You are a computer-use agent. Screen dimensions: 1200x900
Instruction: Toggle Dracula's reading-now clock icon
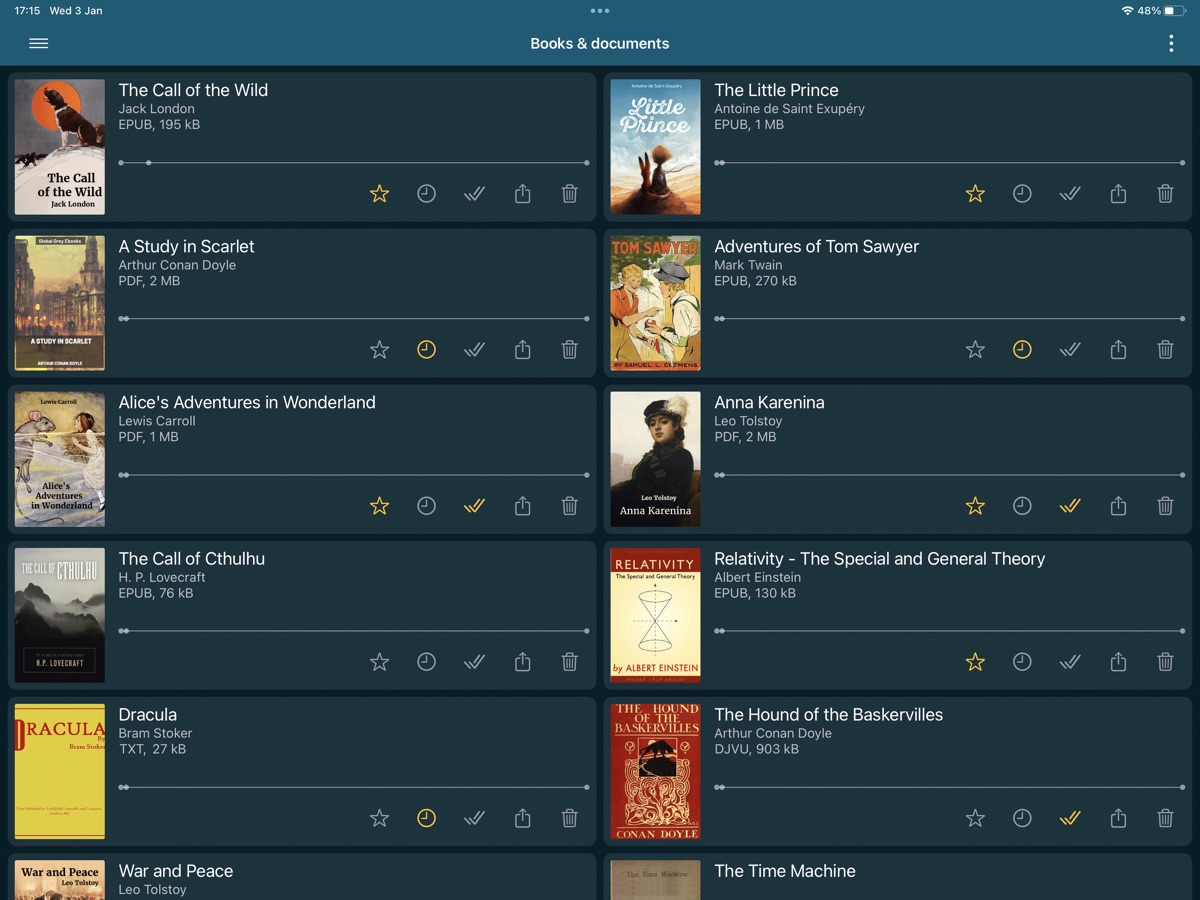tap(426, 818)
